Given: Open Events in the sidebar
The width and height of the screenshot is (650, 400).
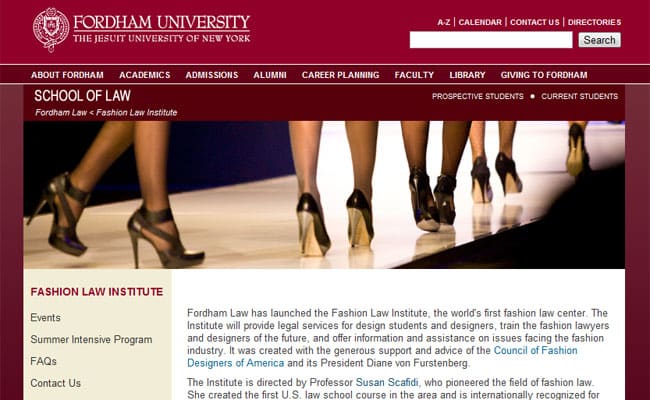Looking at the screenshot, I should pyautogui.click(x=45, y=318).
